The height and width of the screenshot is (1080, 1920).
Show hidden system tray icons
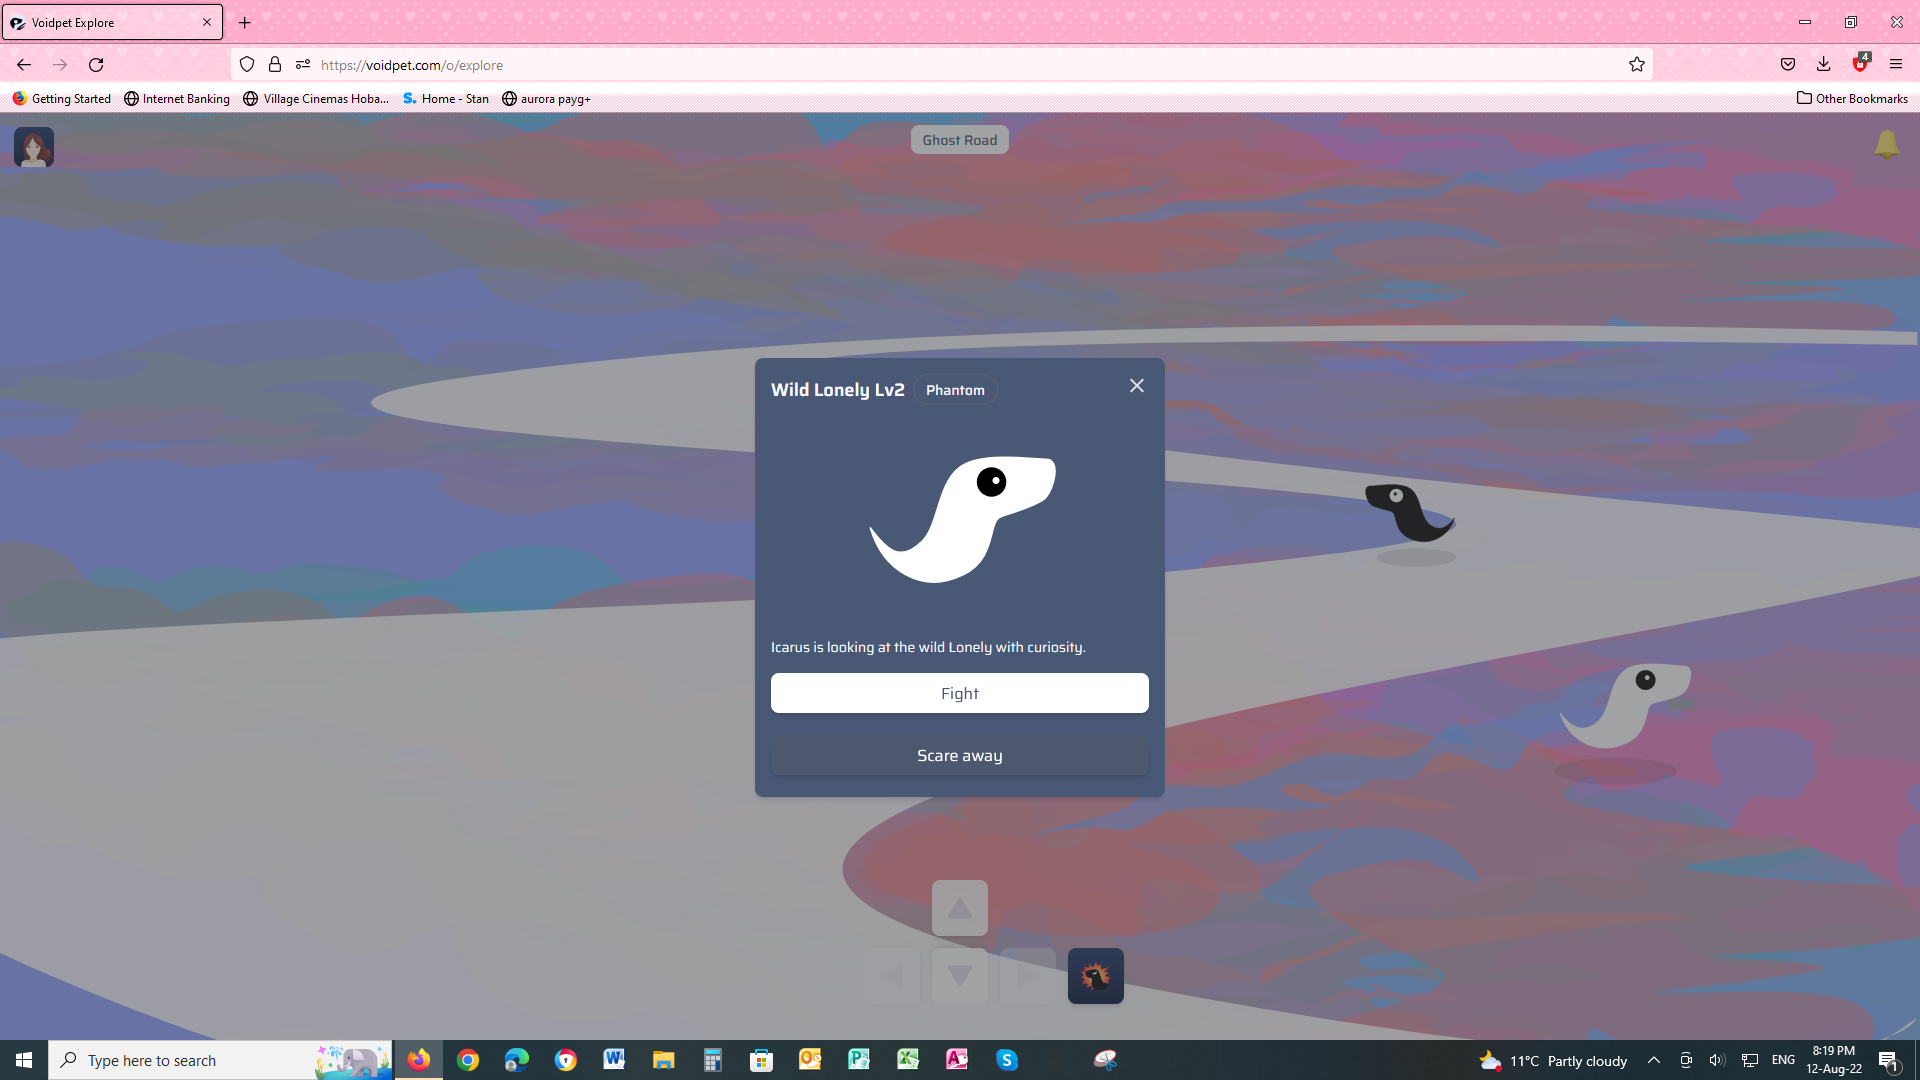[x=1653, y=1060]
